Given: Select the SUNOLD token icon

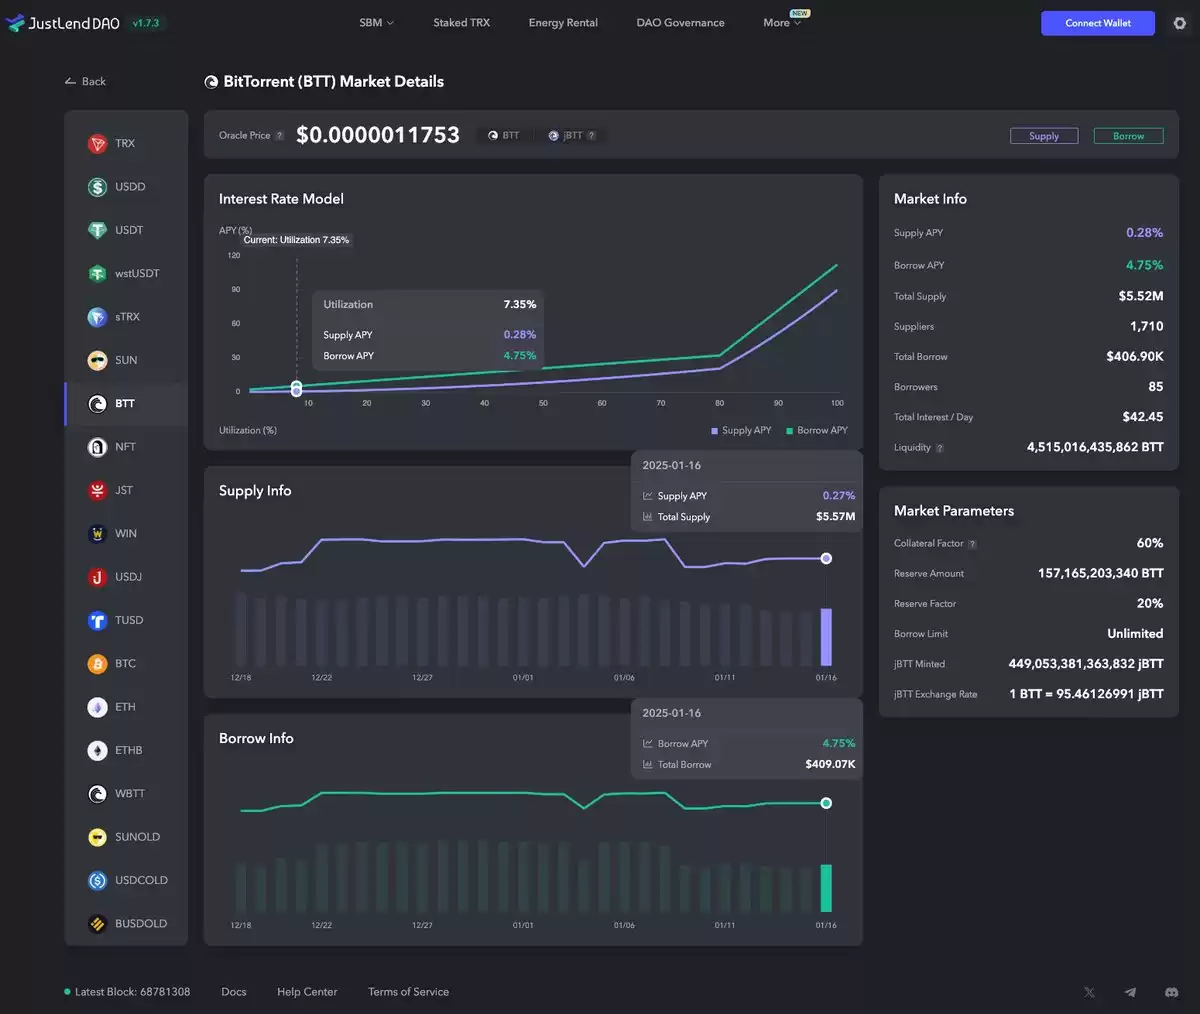Looking at the screenshot, I should (97, 837).
